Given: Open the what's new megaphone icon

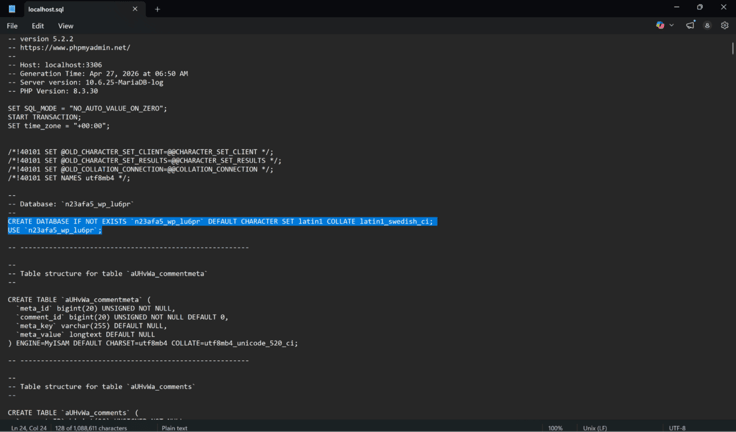Looking at the screenshot, I should (690, 25).
